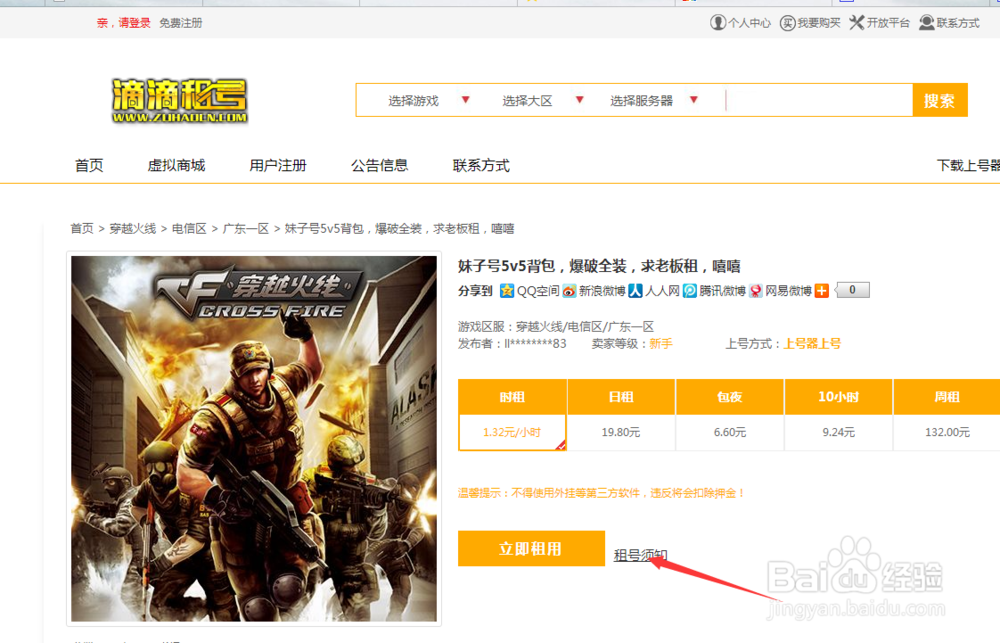The width and height of the screenshot is (1000, 643).
Task: Share to 人人网 icon
Action: click(654, 291)
